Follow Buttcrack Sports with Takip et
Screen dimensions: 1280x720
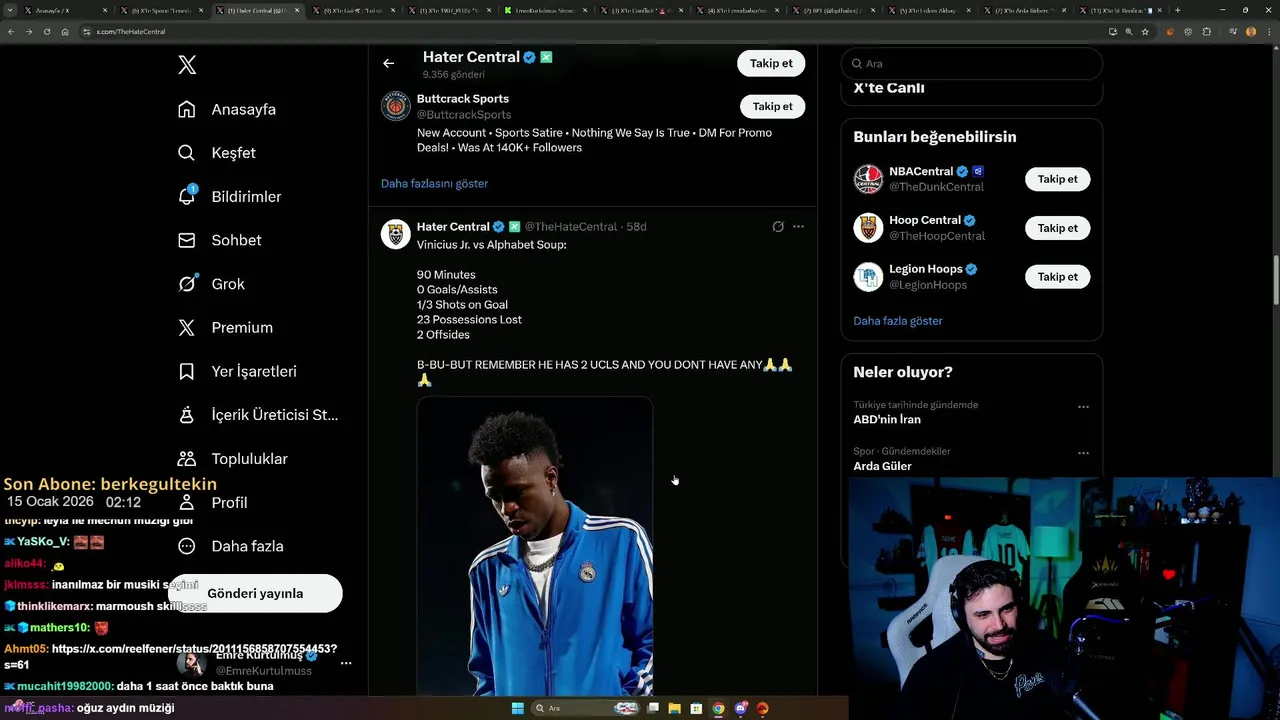(772, 106)
